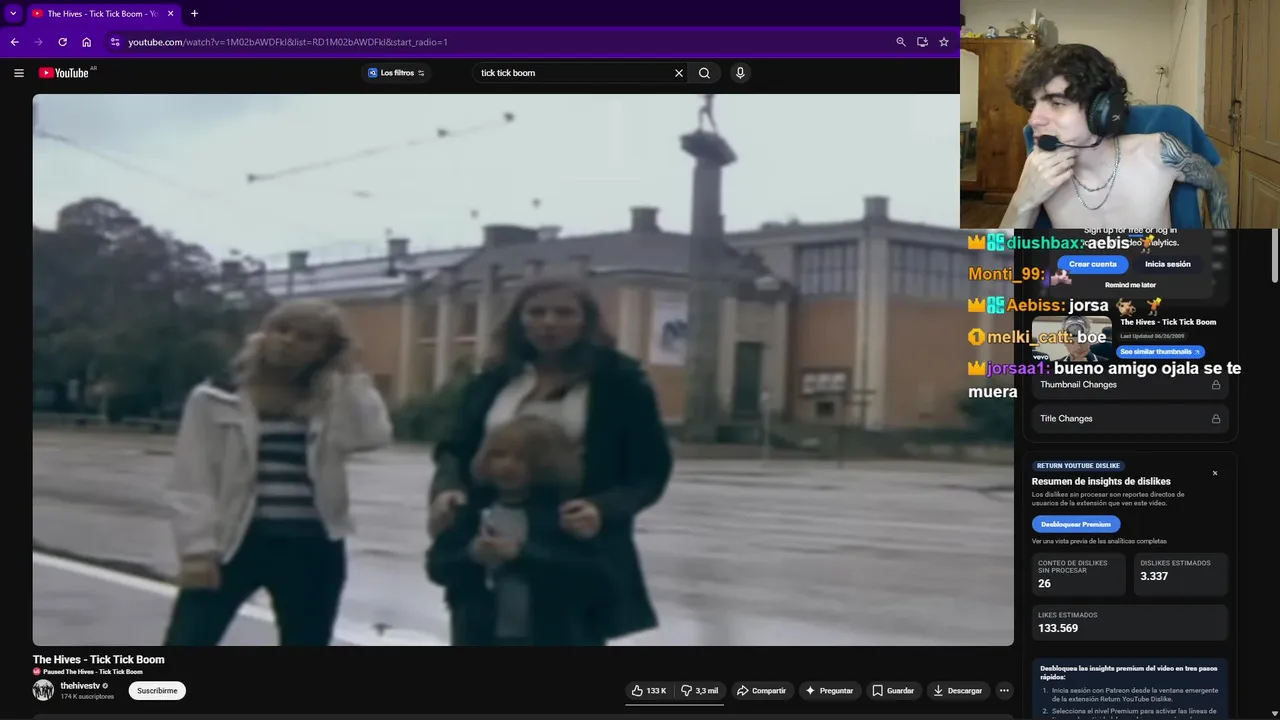
Task: Open the three-dot more actions menu
Action: click(1004, 690)
